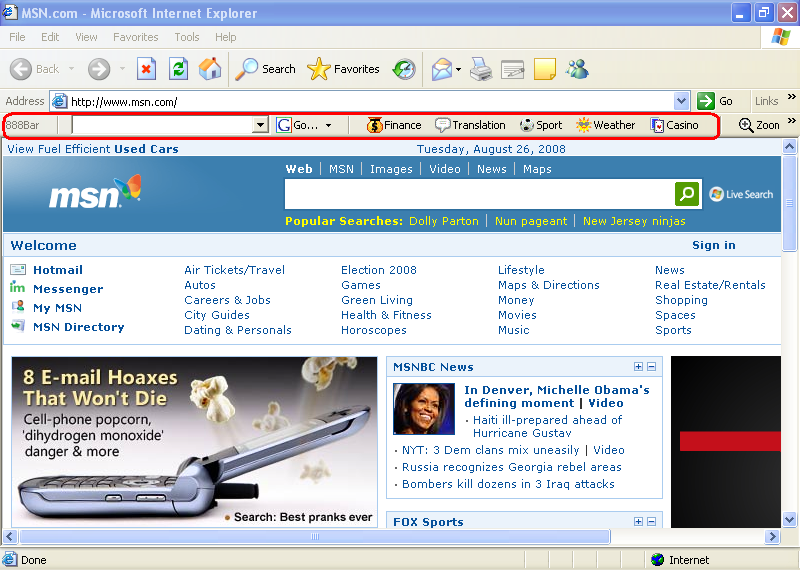800x570 pixels.
Task: Click the Zoom magnifier toolbar button
Action: (x=759, y=125)
